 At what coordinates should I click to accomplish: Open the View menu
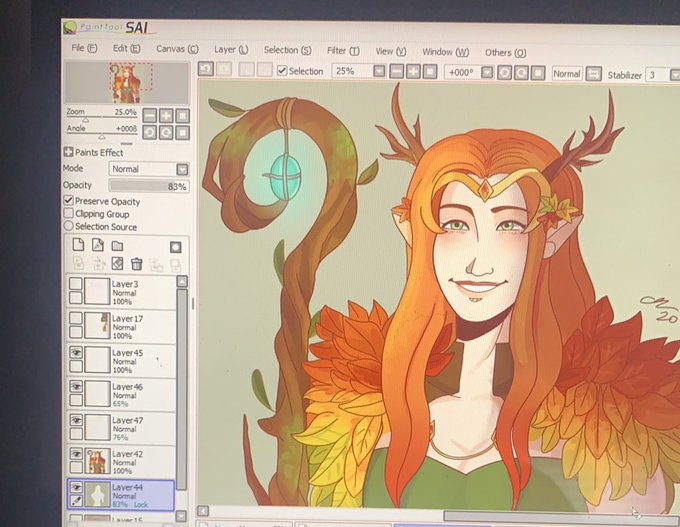click(391, 51)
